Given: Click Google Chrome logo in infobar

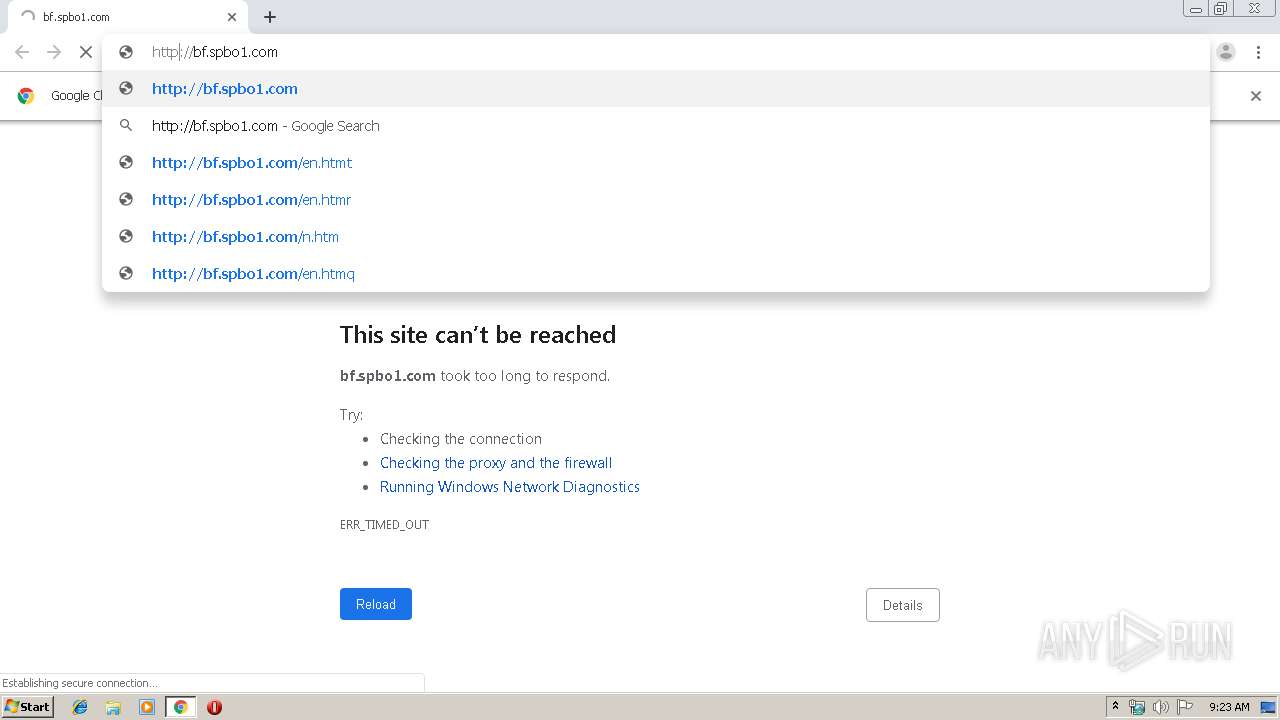Looking at the screenshot, I should click(26, 96).
